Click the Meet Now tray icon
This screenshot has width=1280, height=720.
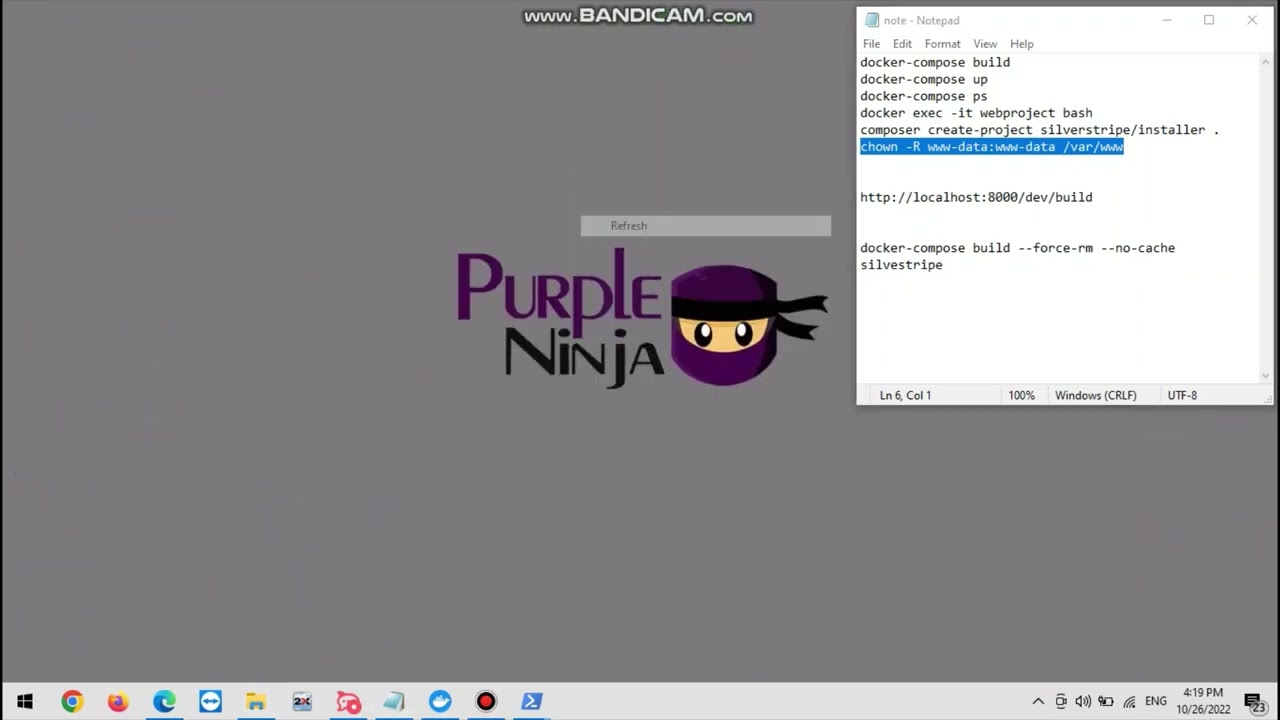pos(1061,702)
